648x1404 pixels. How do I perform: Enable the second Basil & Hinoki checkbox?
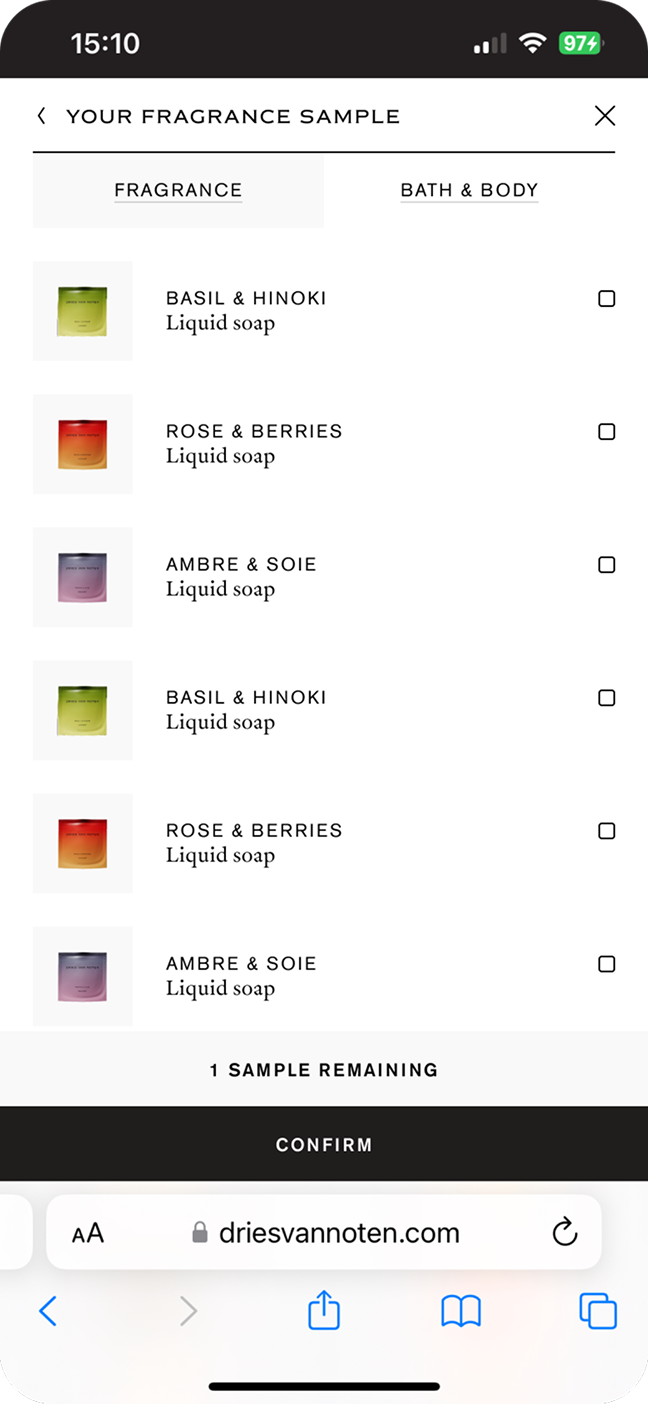[x=606, y=698]
